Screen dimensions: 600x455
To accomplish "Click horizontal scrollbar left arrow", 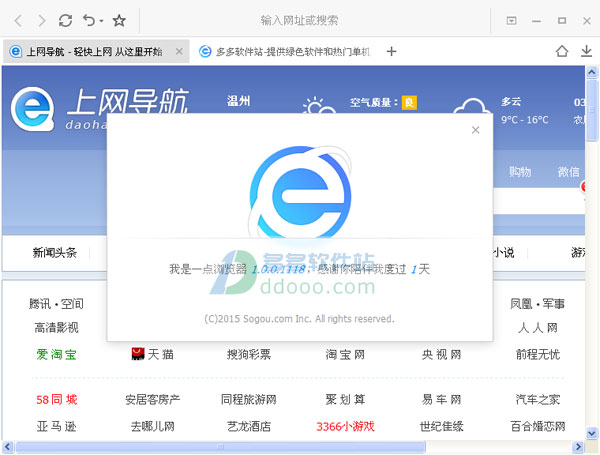I will pyautogui.click(x=7, y=447).
